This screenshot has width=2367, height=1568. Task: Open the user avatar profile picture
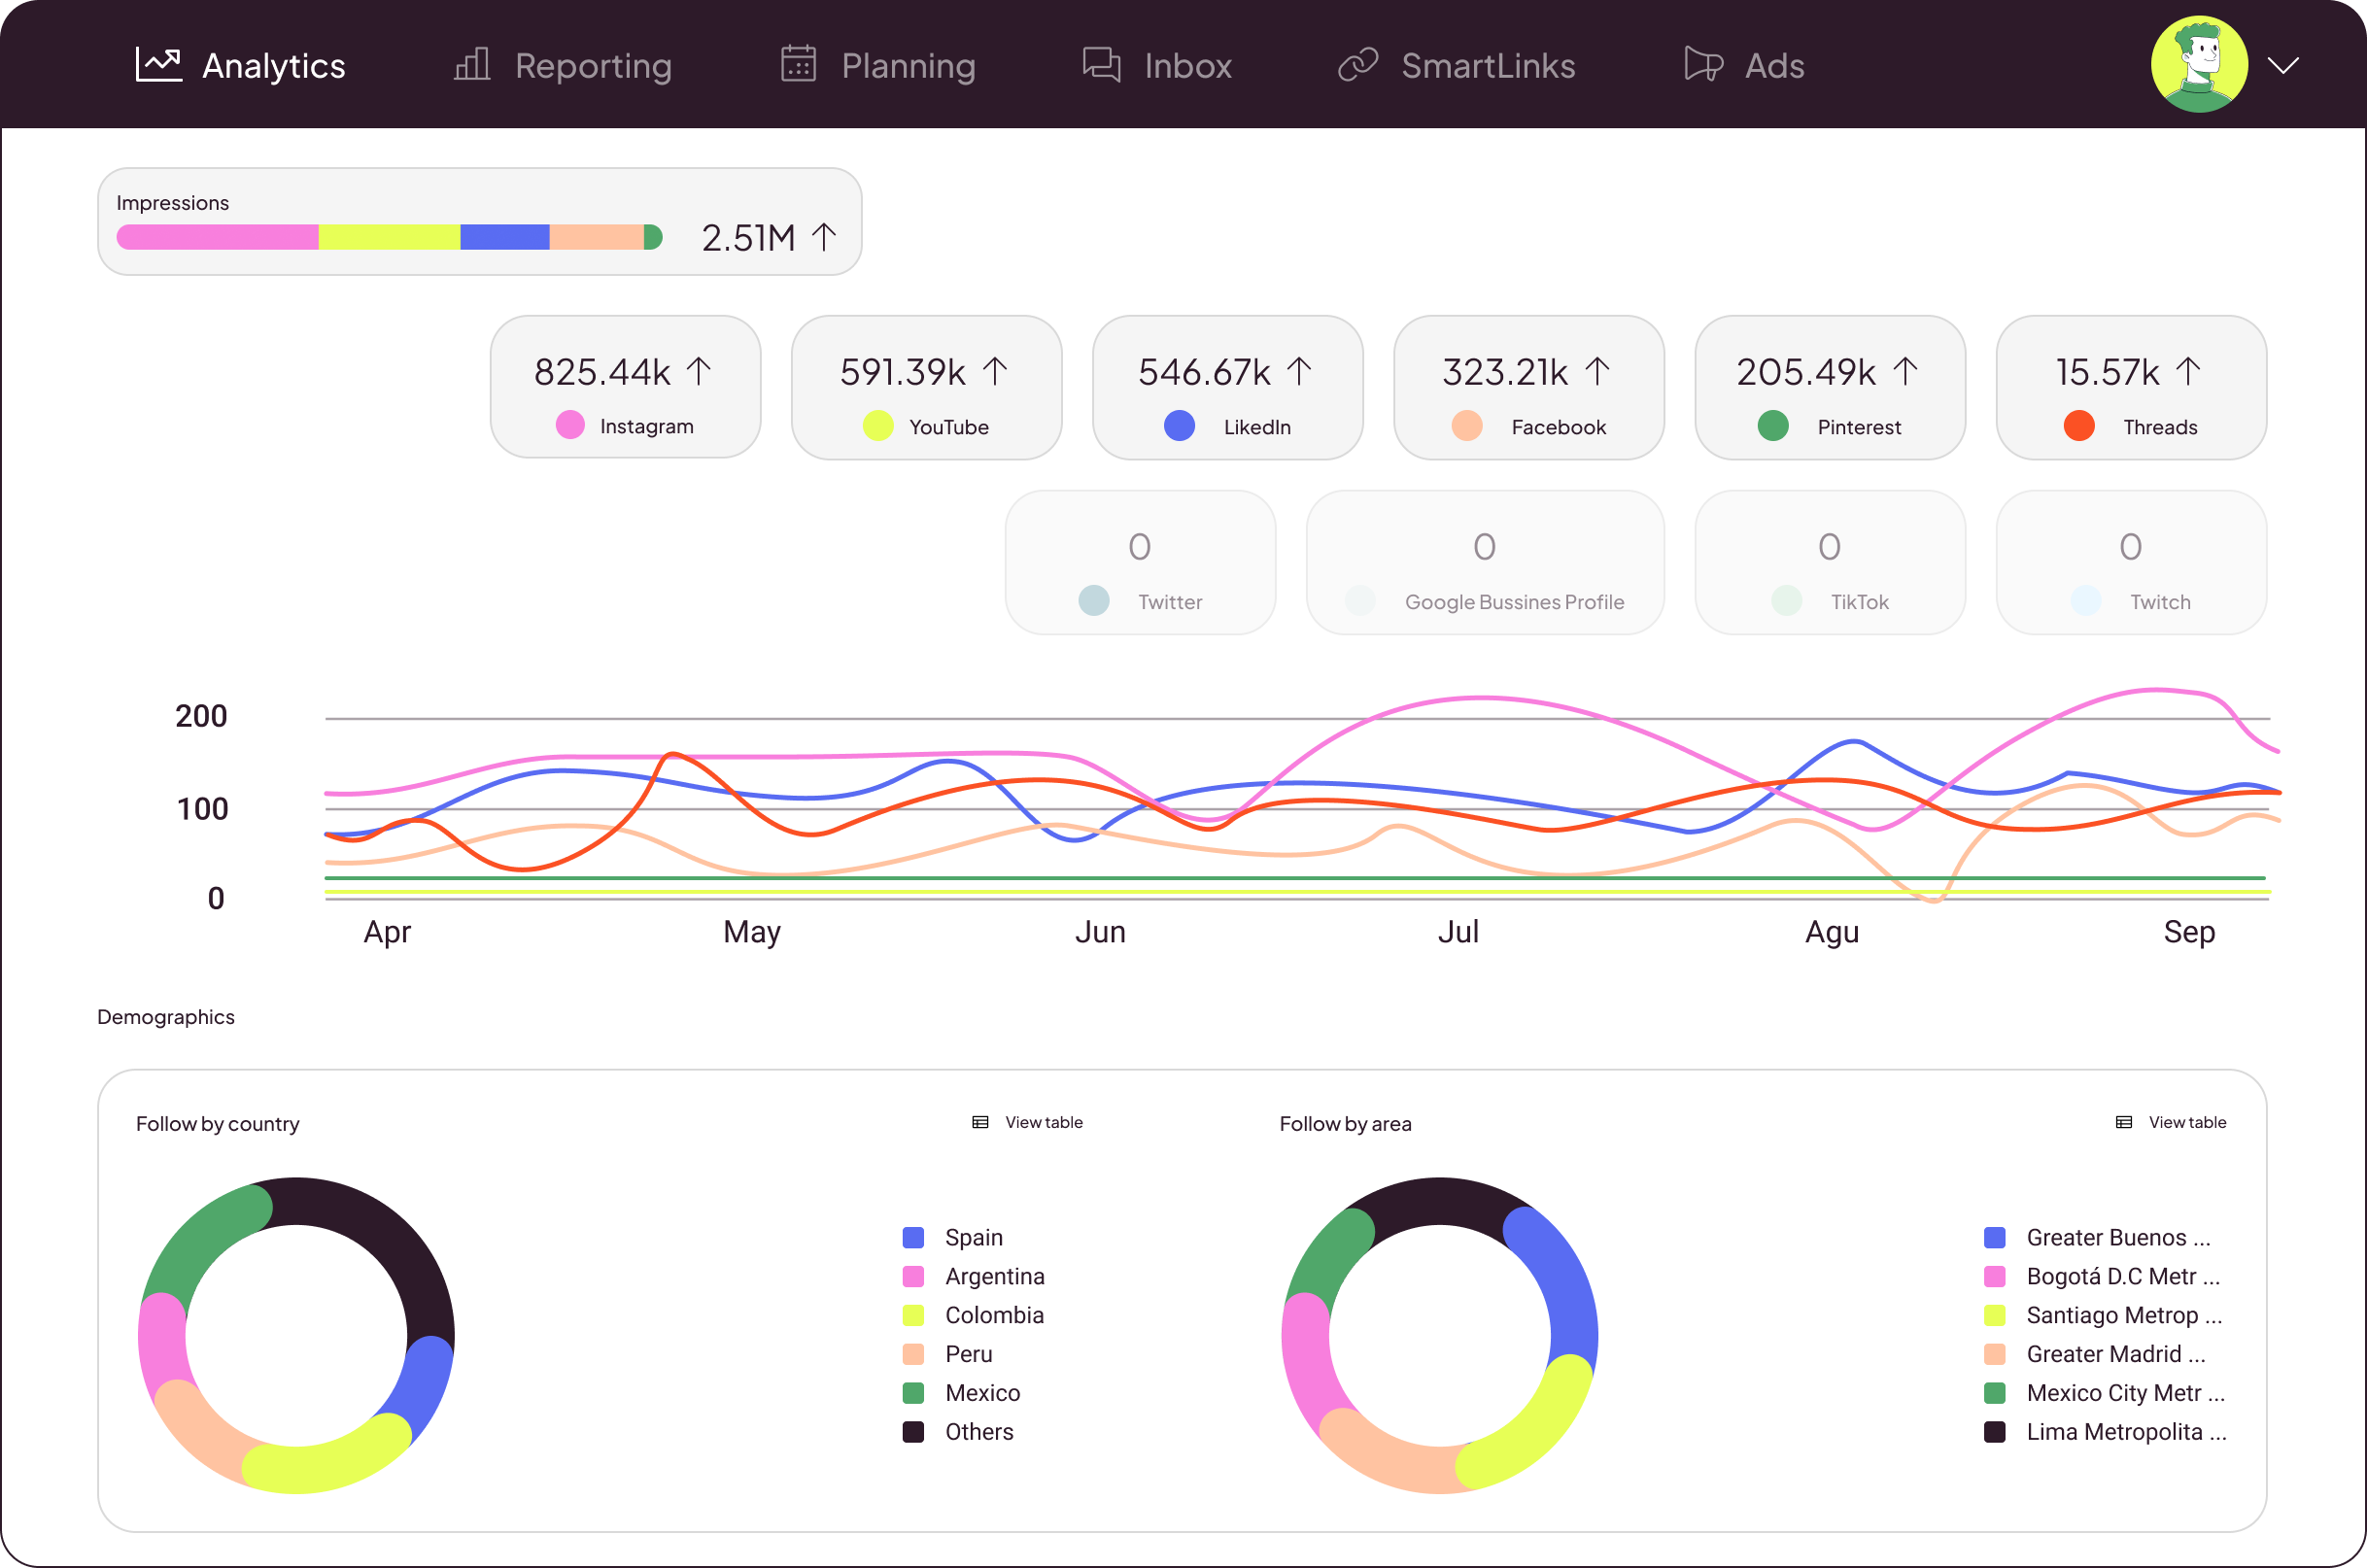[x=2199, y=64]
